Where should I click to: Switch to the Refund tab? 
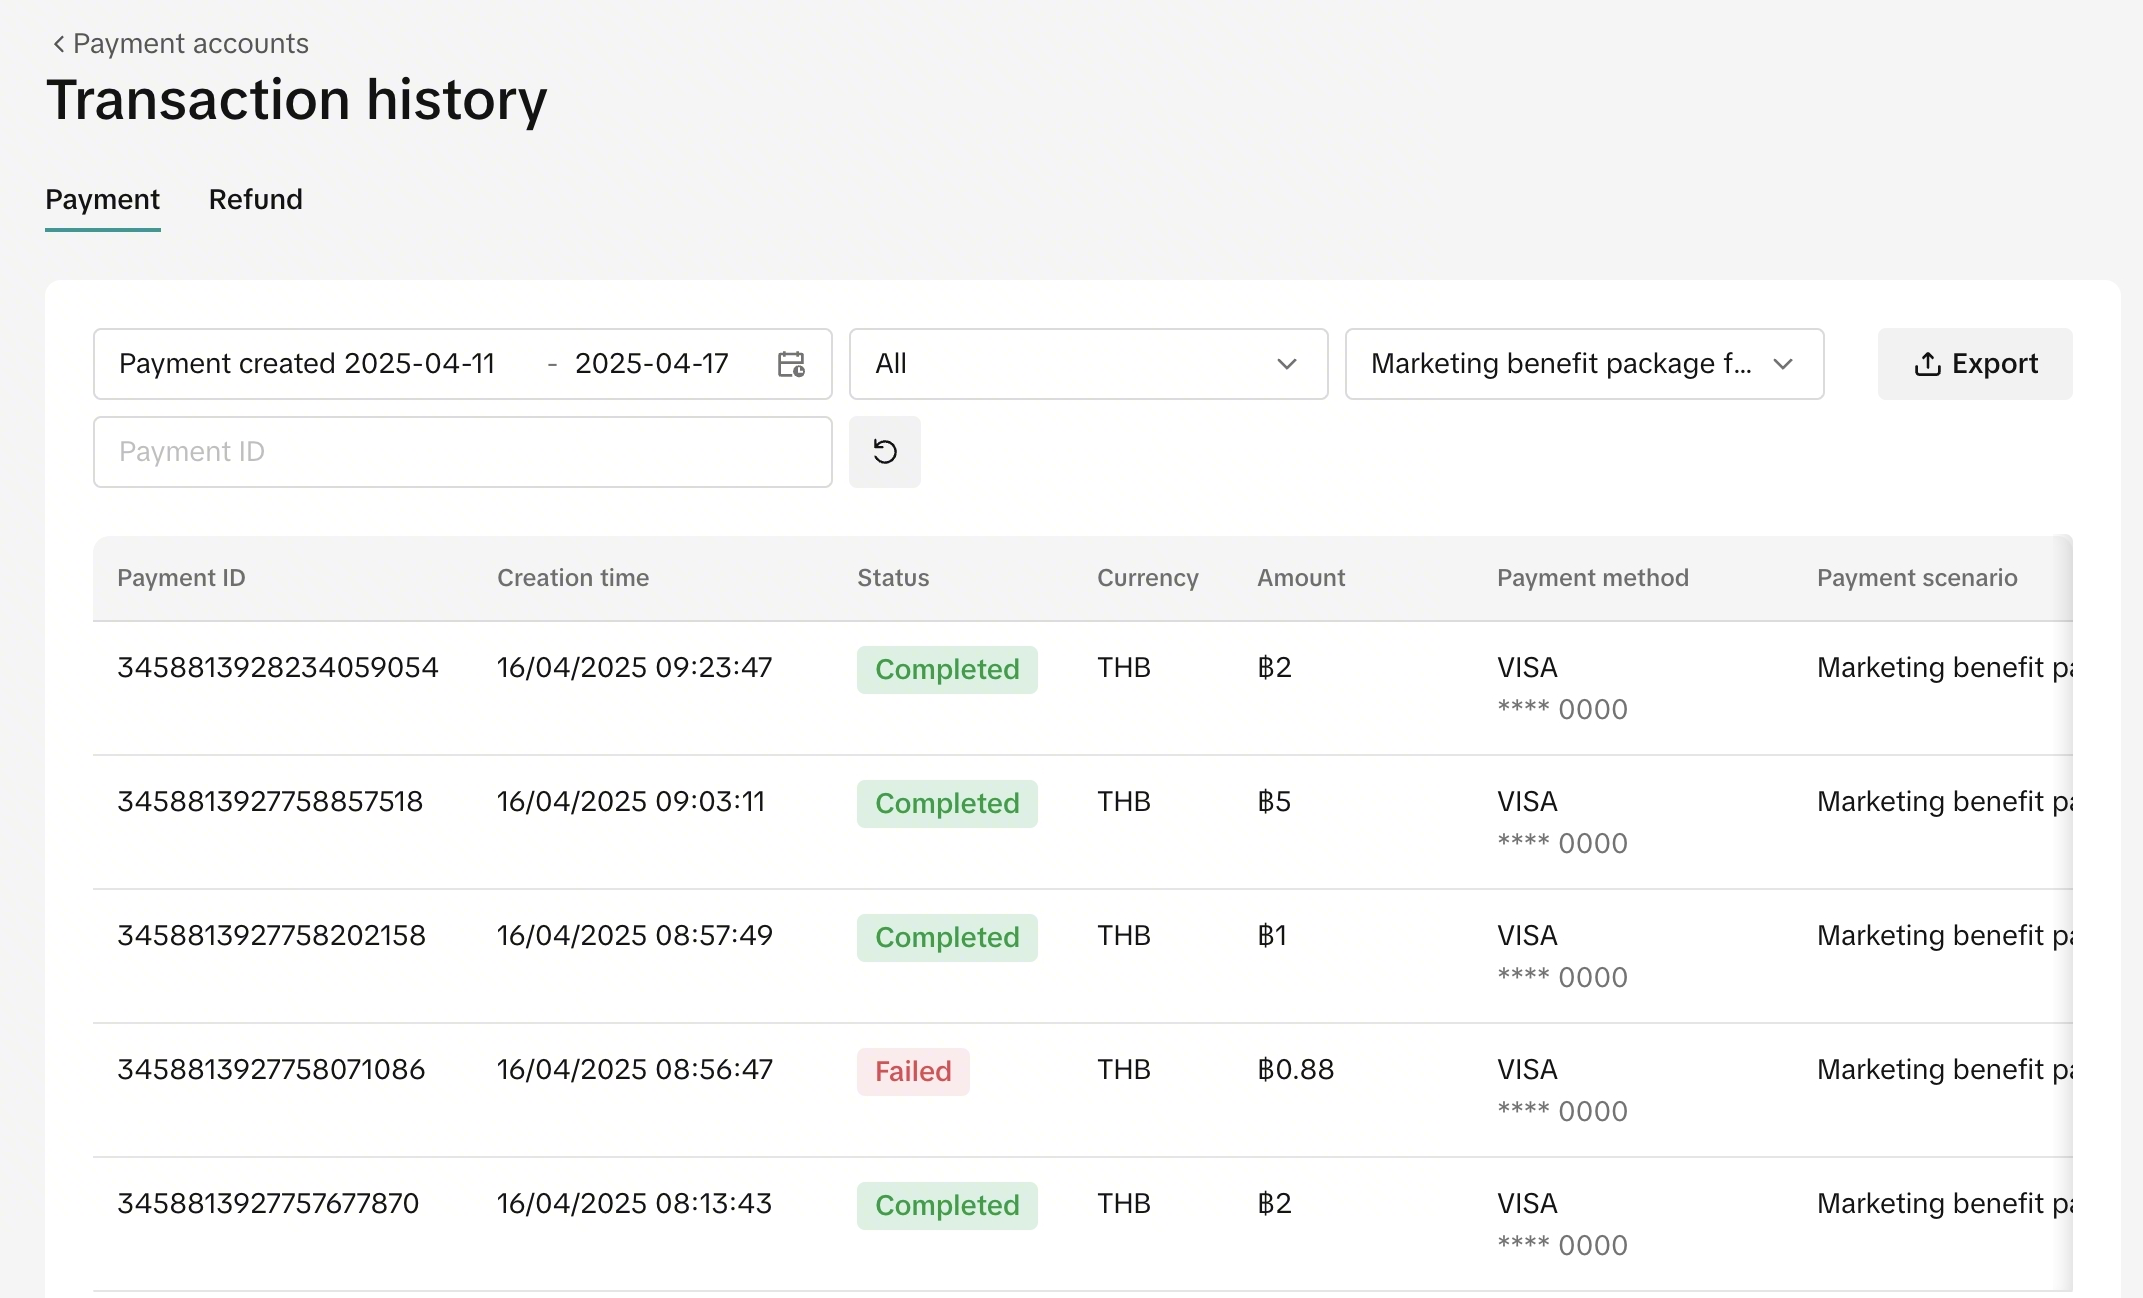pos(255,199)
